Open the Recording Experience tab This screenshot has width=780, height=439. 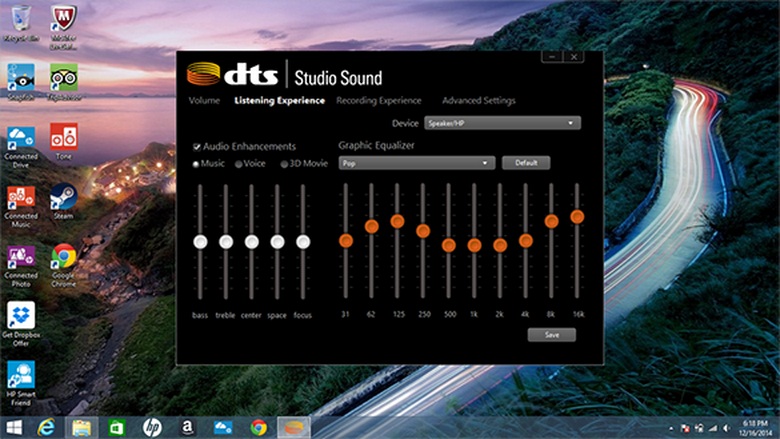(x=378, y=101)
